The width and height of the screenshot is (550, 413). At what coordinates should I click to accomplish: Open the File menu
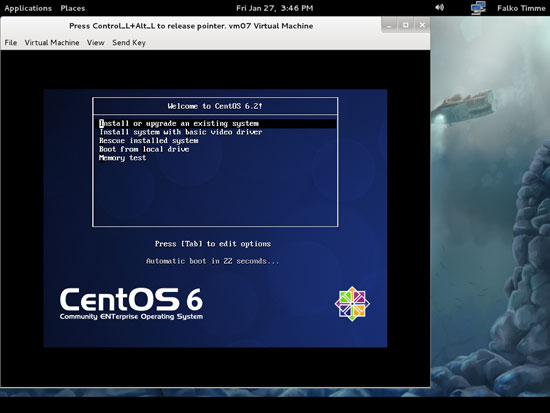click(11, 42)
